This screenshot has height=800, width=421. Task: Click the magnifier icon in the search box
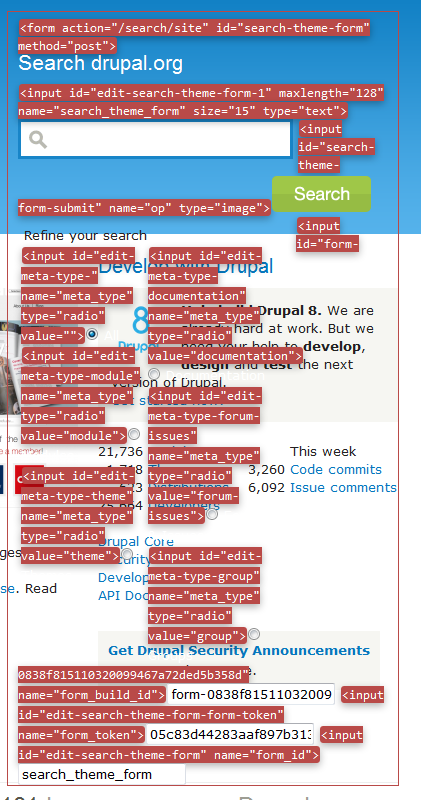point(38,139)
